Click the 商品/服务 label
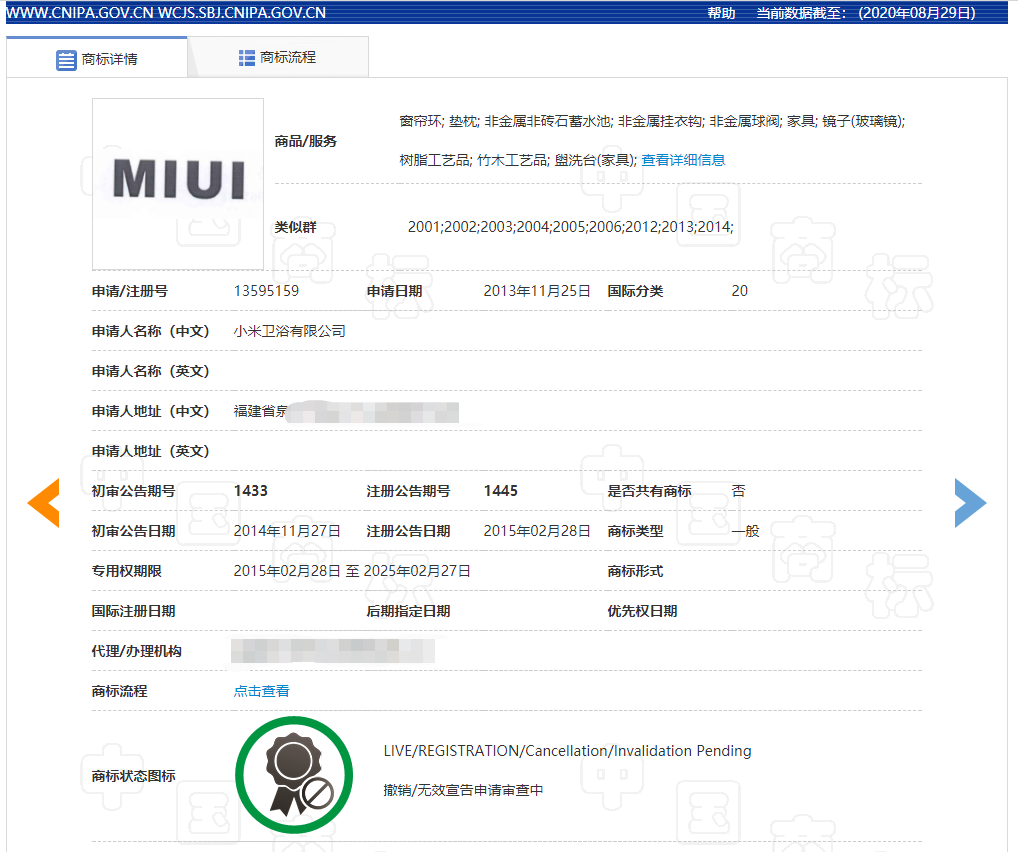Screen dimensions: 1018x852 click(x=305, y=141)
